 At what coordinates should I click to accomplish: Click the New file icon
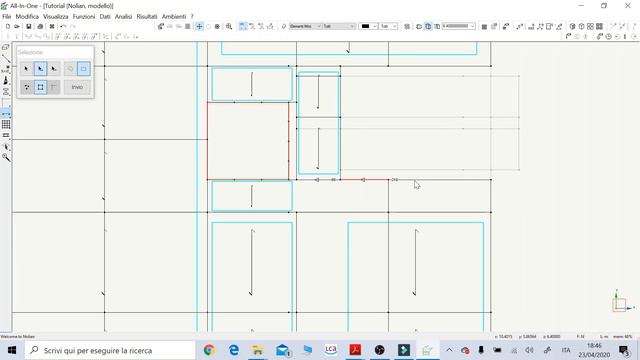(x=8, y=26)
